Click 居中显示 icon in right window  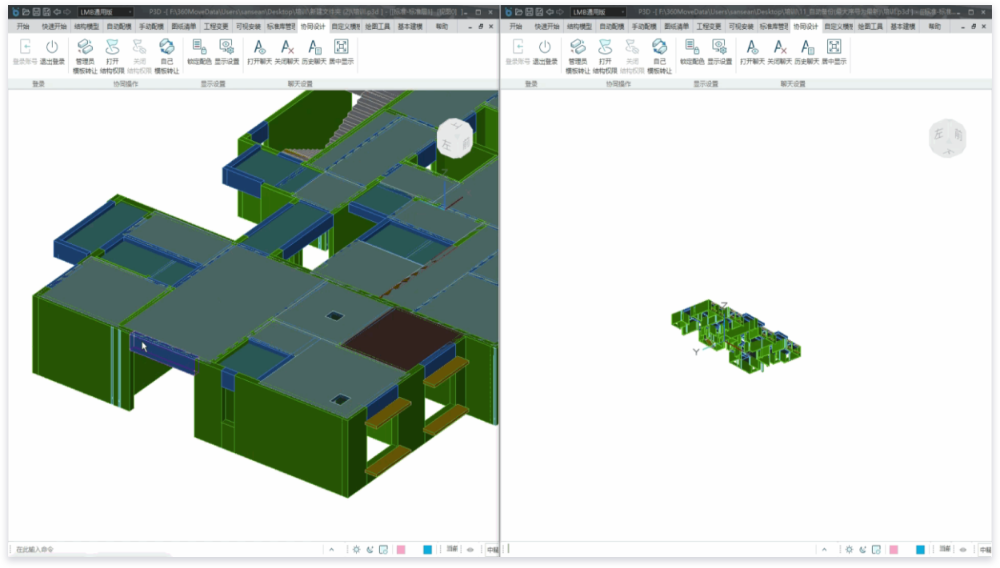click(834, 48)
